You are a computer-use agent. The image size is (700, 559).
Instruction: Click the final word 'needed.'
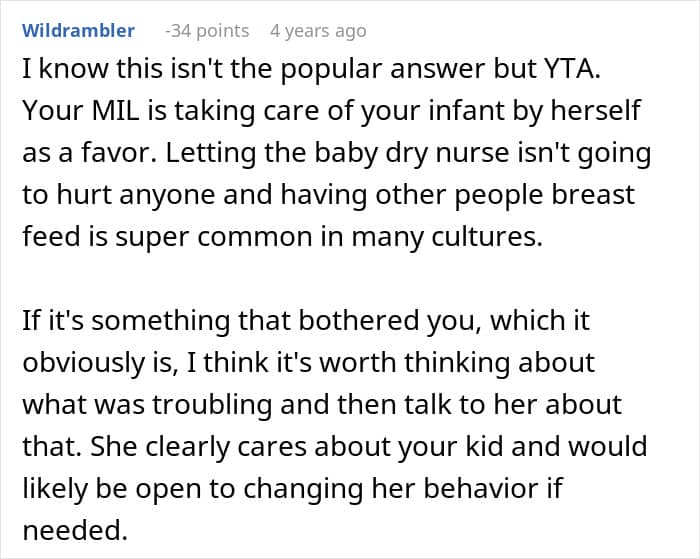[75, 530]
